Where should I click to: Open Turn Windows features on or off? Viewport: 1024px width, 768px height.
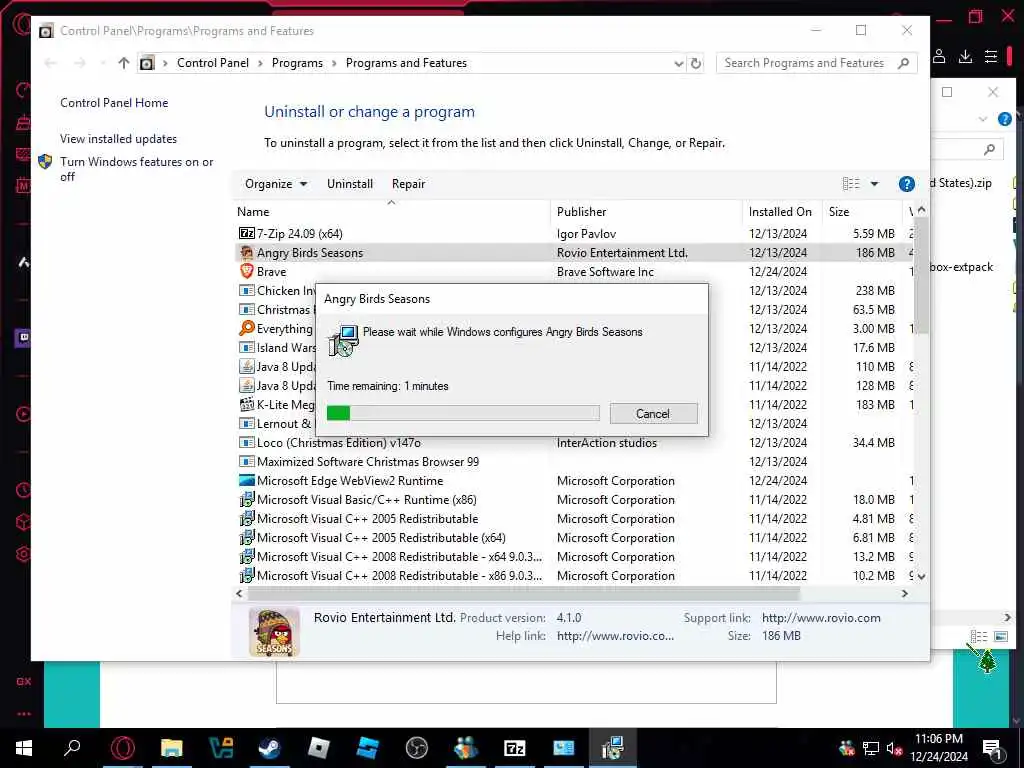coord(136,169)
